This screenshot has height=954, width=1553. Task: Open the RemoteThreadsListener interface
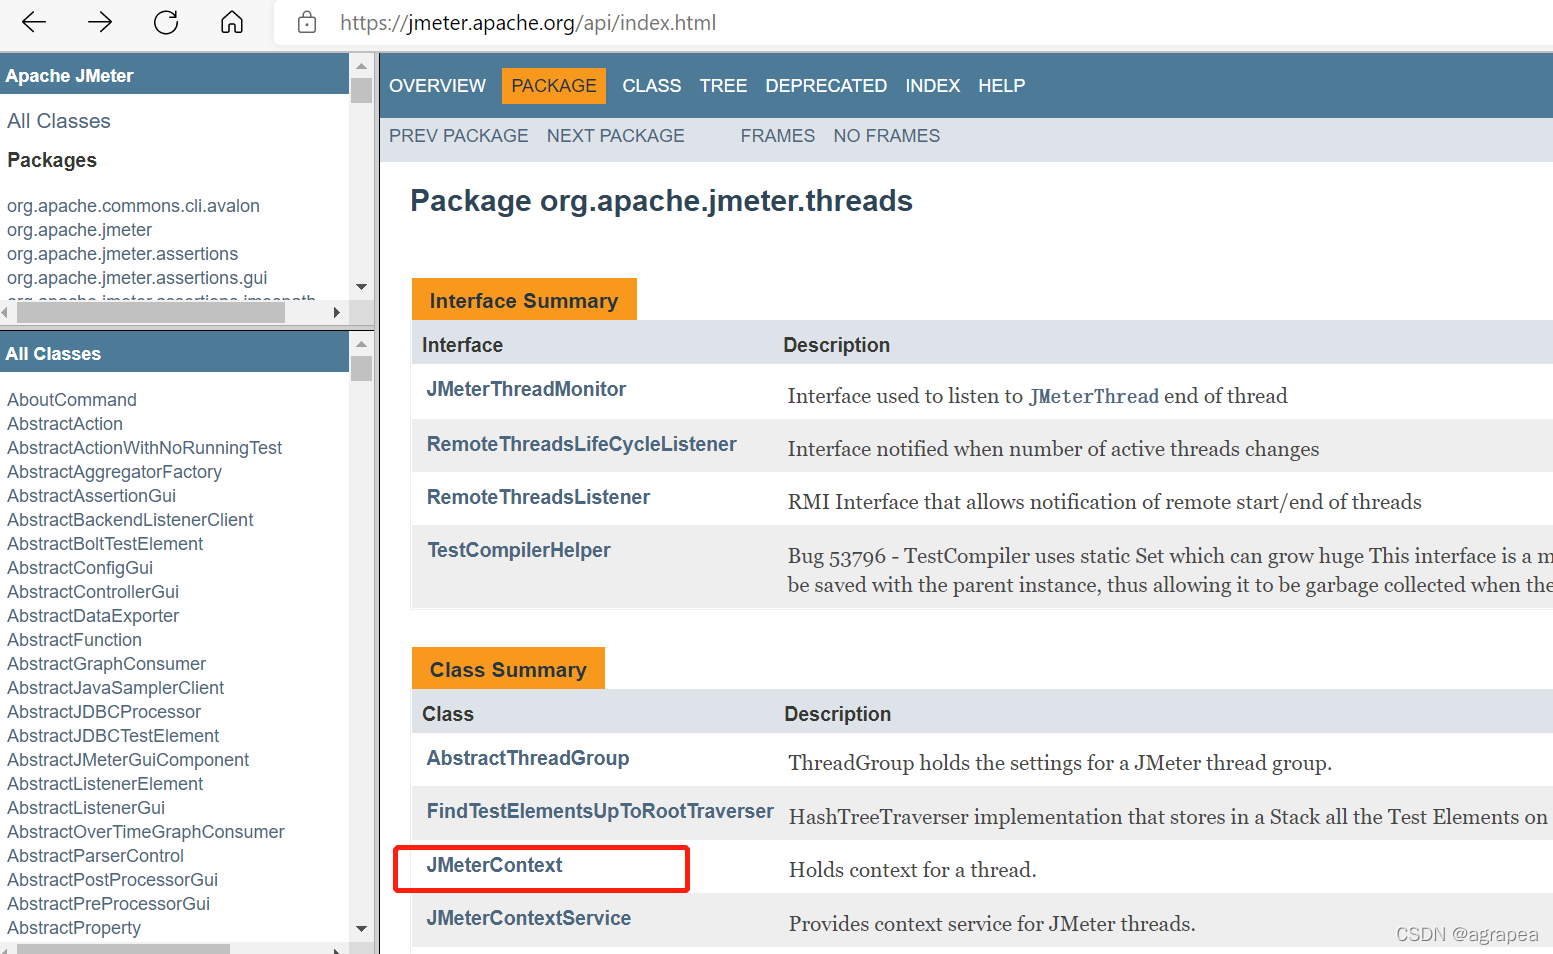(x=538, y=497)
